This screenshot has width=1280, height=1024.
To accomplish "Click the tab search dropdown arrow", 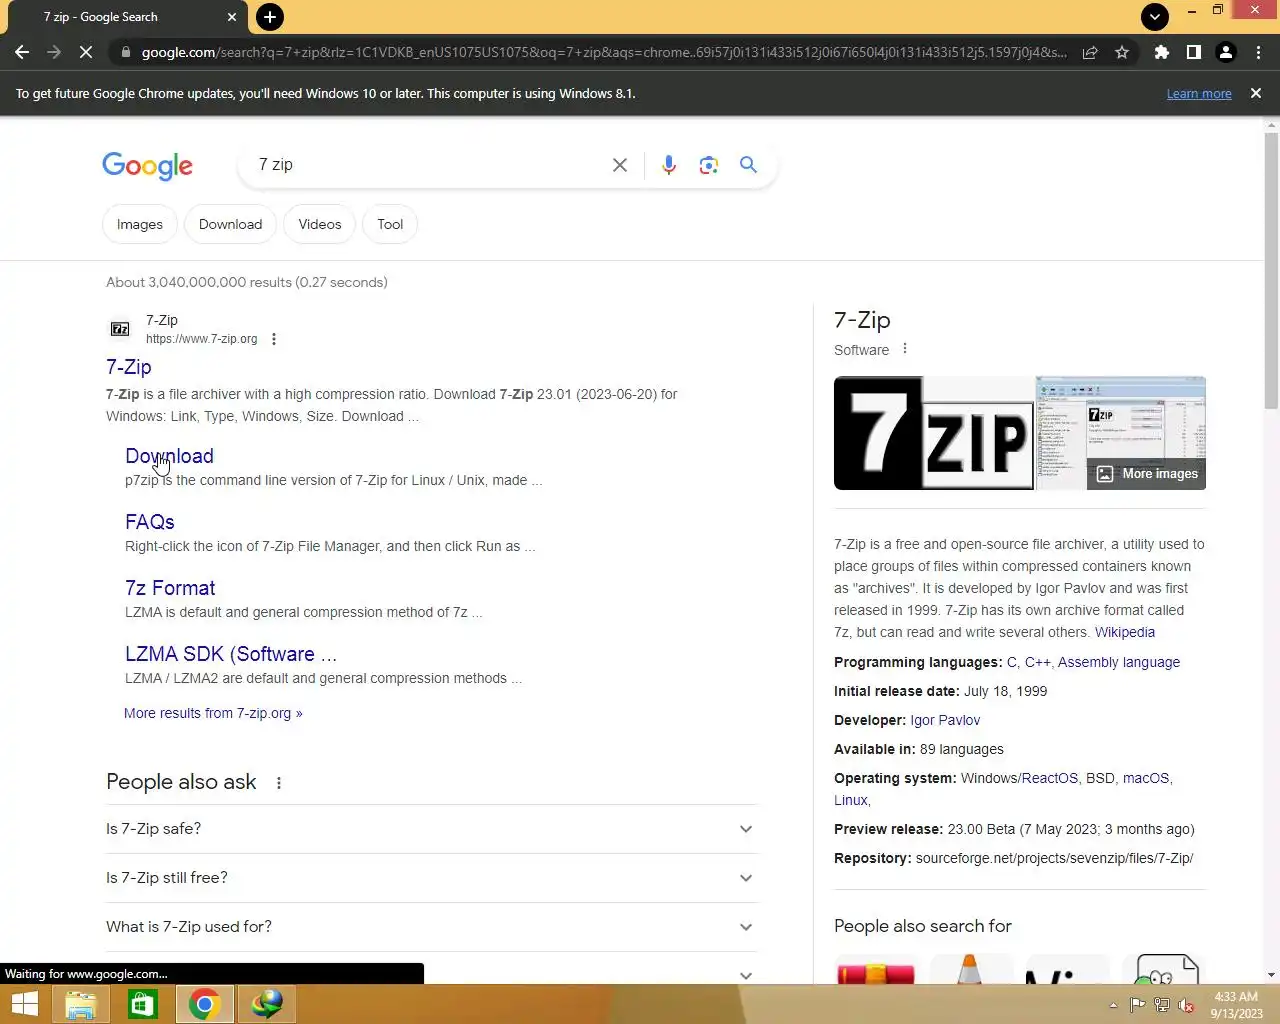I will (1154, 17).
